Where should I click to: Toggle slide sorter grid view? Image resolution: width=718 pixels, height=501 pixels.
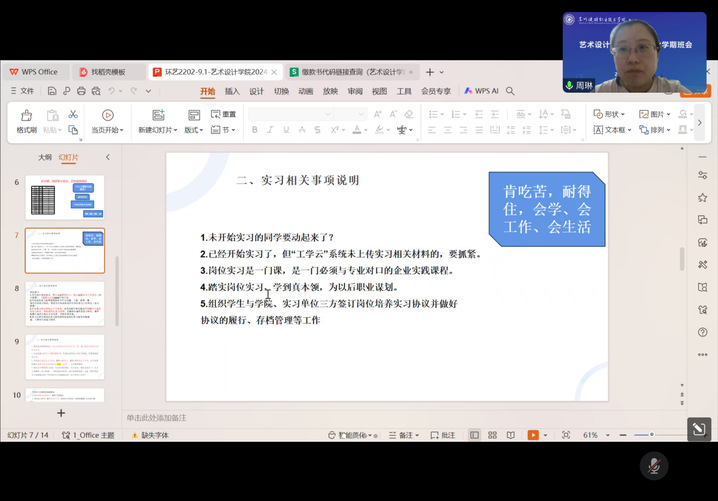point(494,435)
